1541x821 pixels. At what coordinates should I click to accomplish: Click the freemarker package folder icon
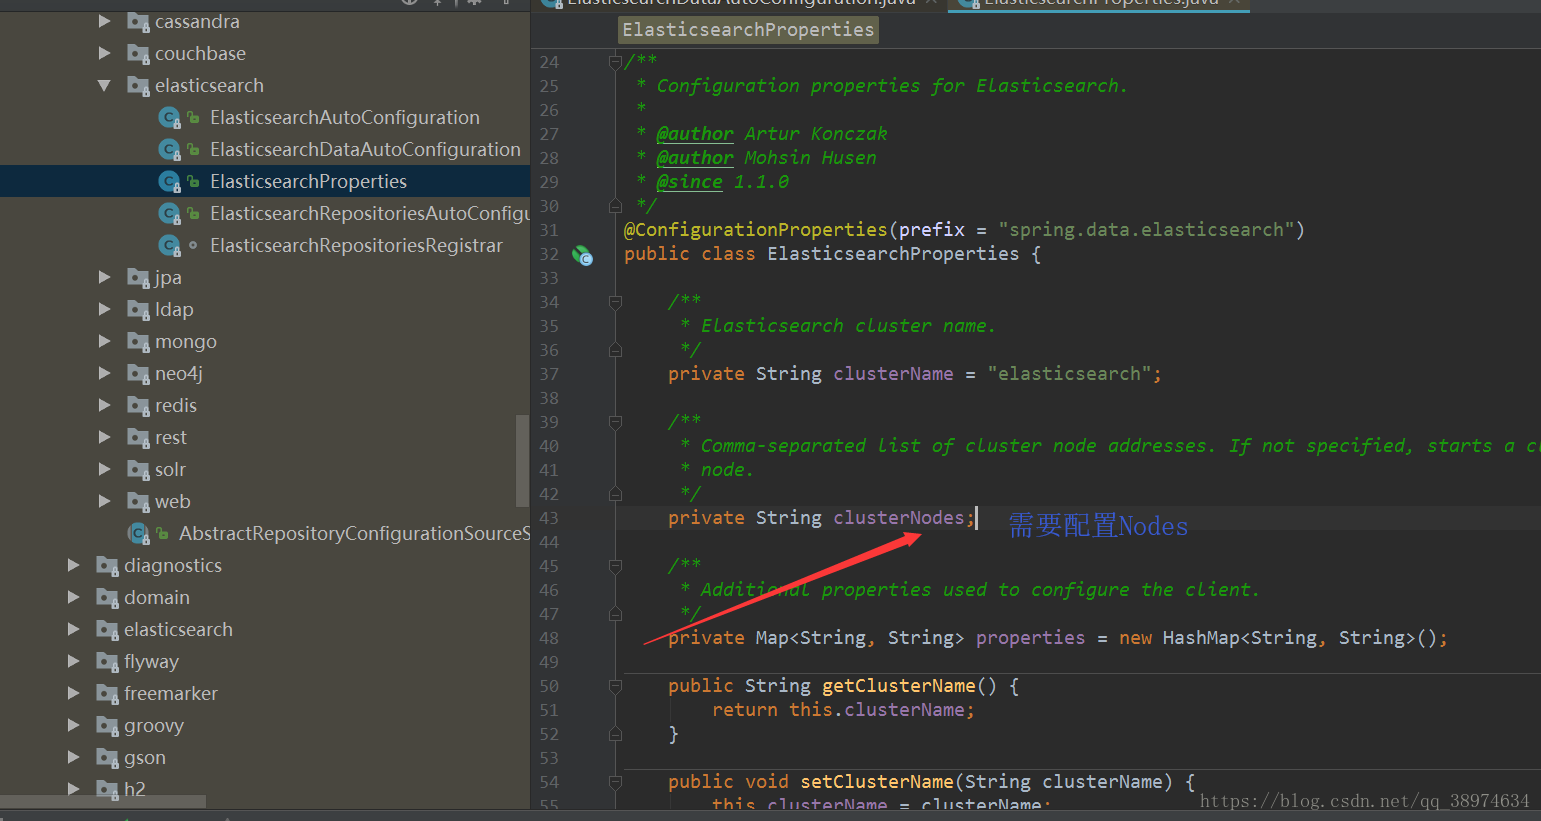107,694
